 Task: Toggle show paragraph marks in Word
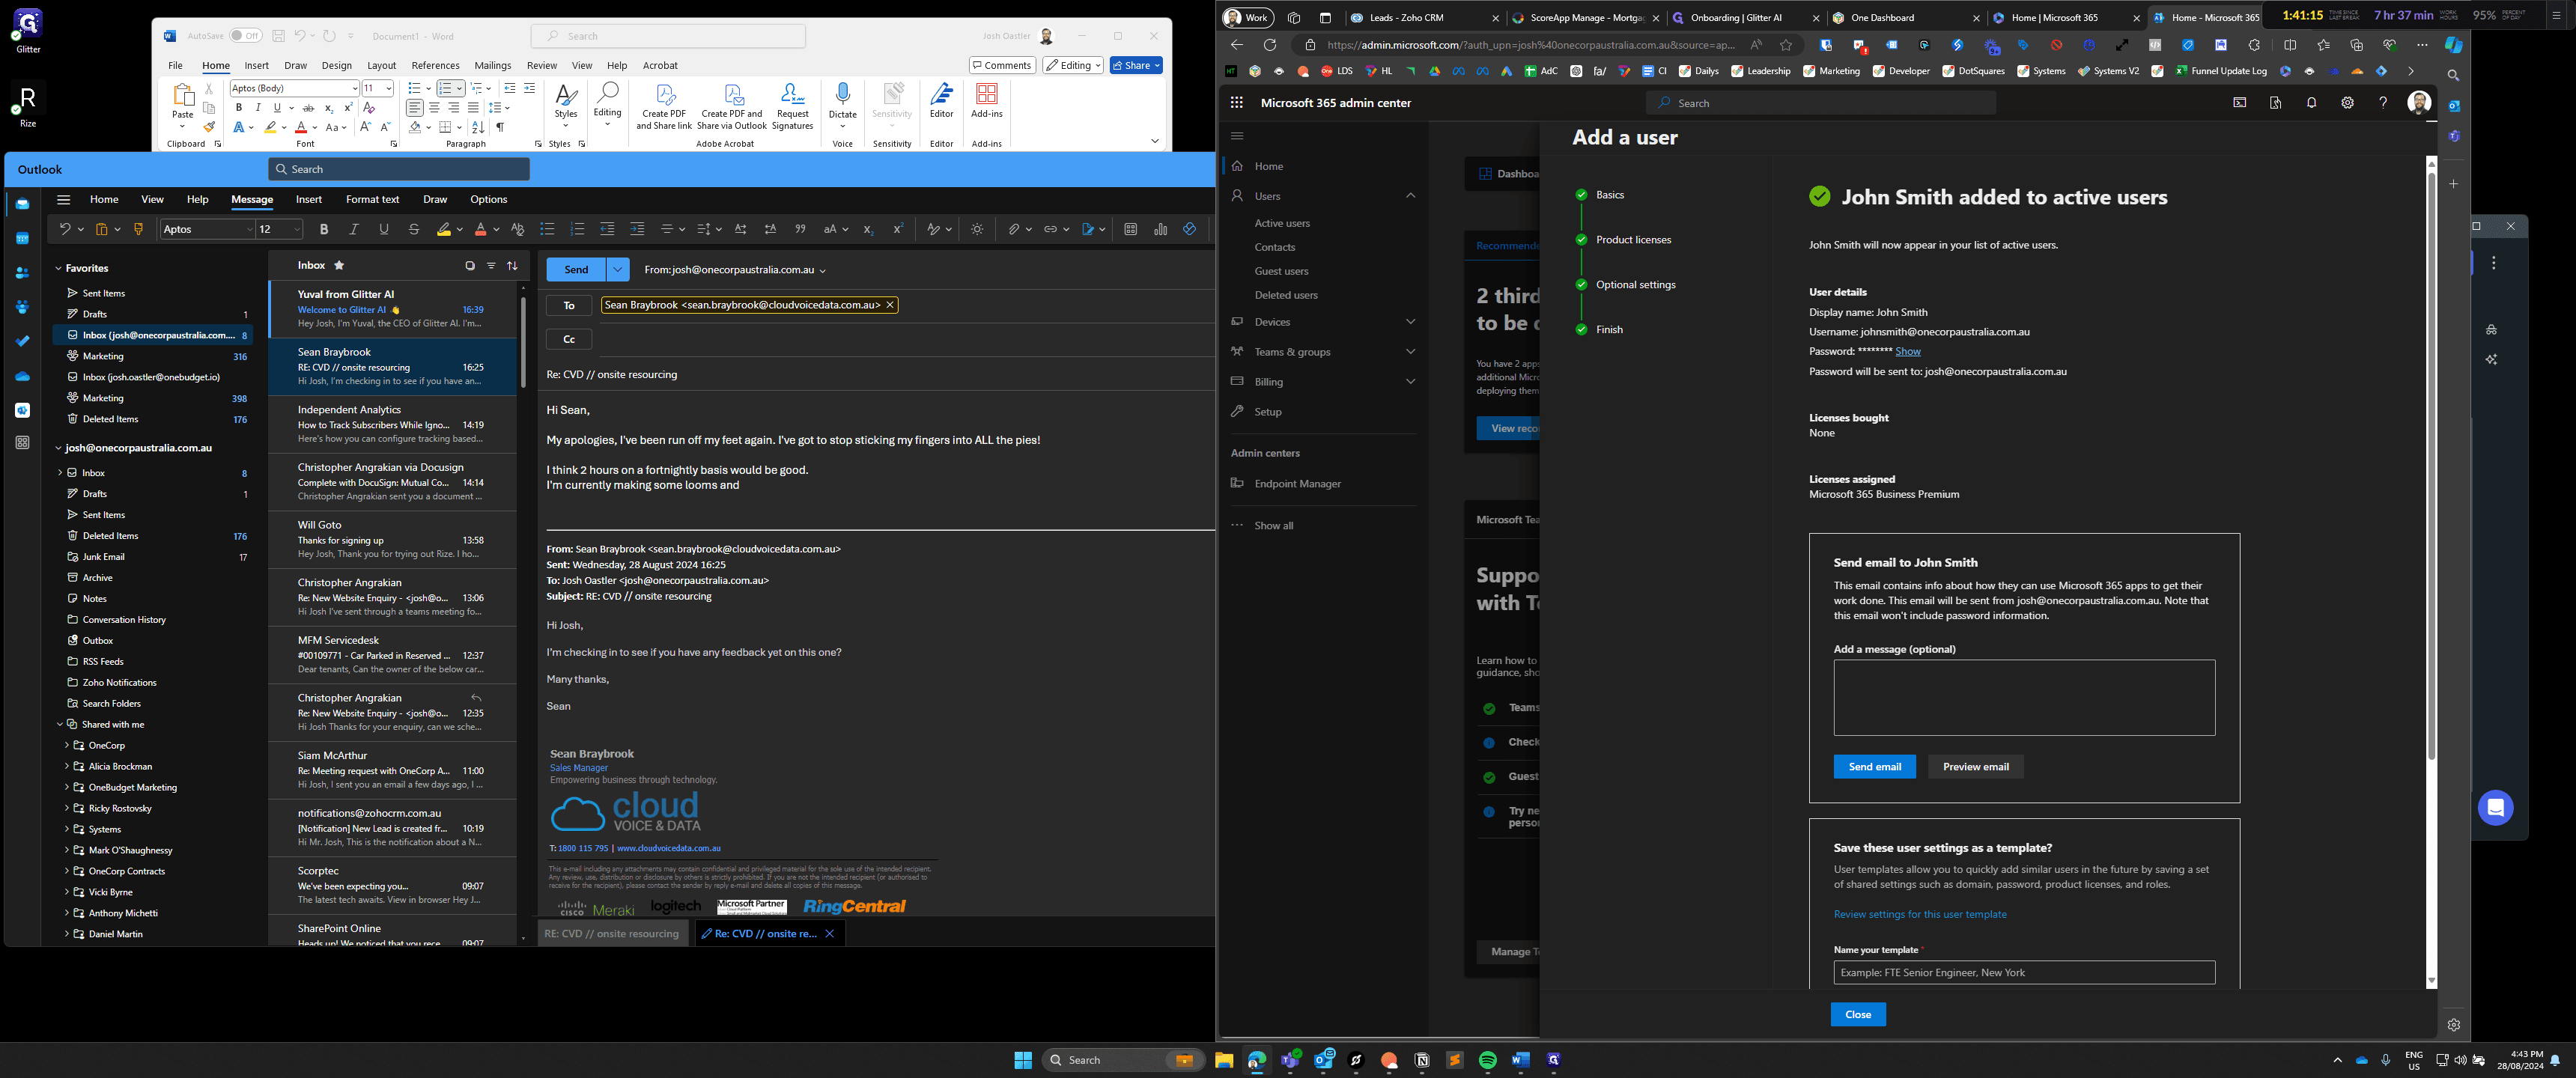tap(500, 127)
